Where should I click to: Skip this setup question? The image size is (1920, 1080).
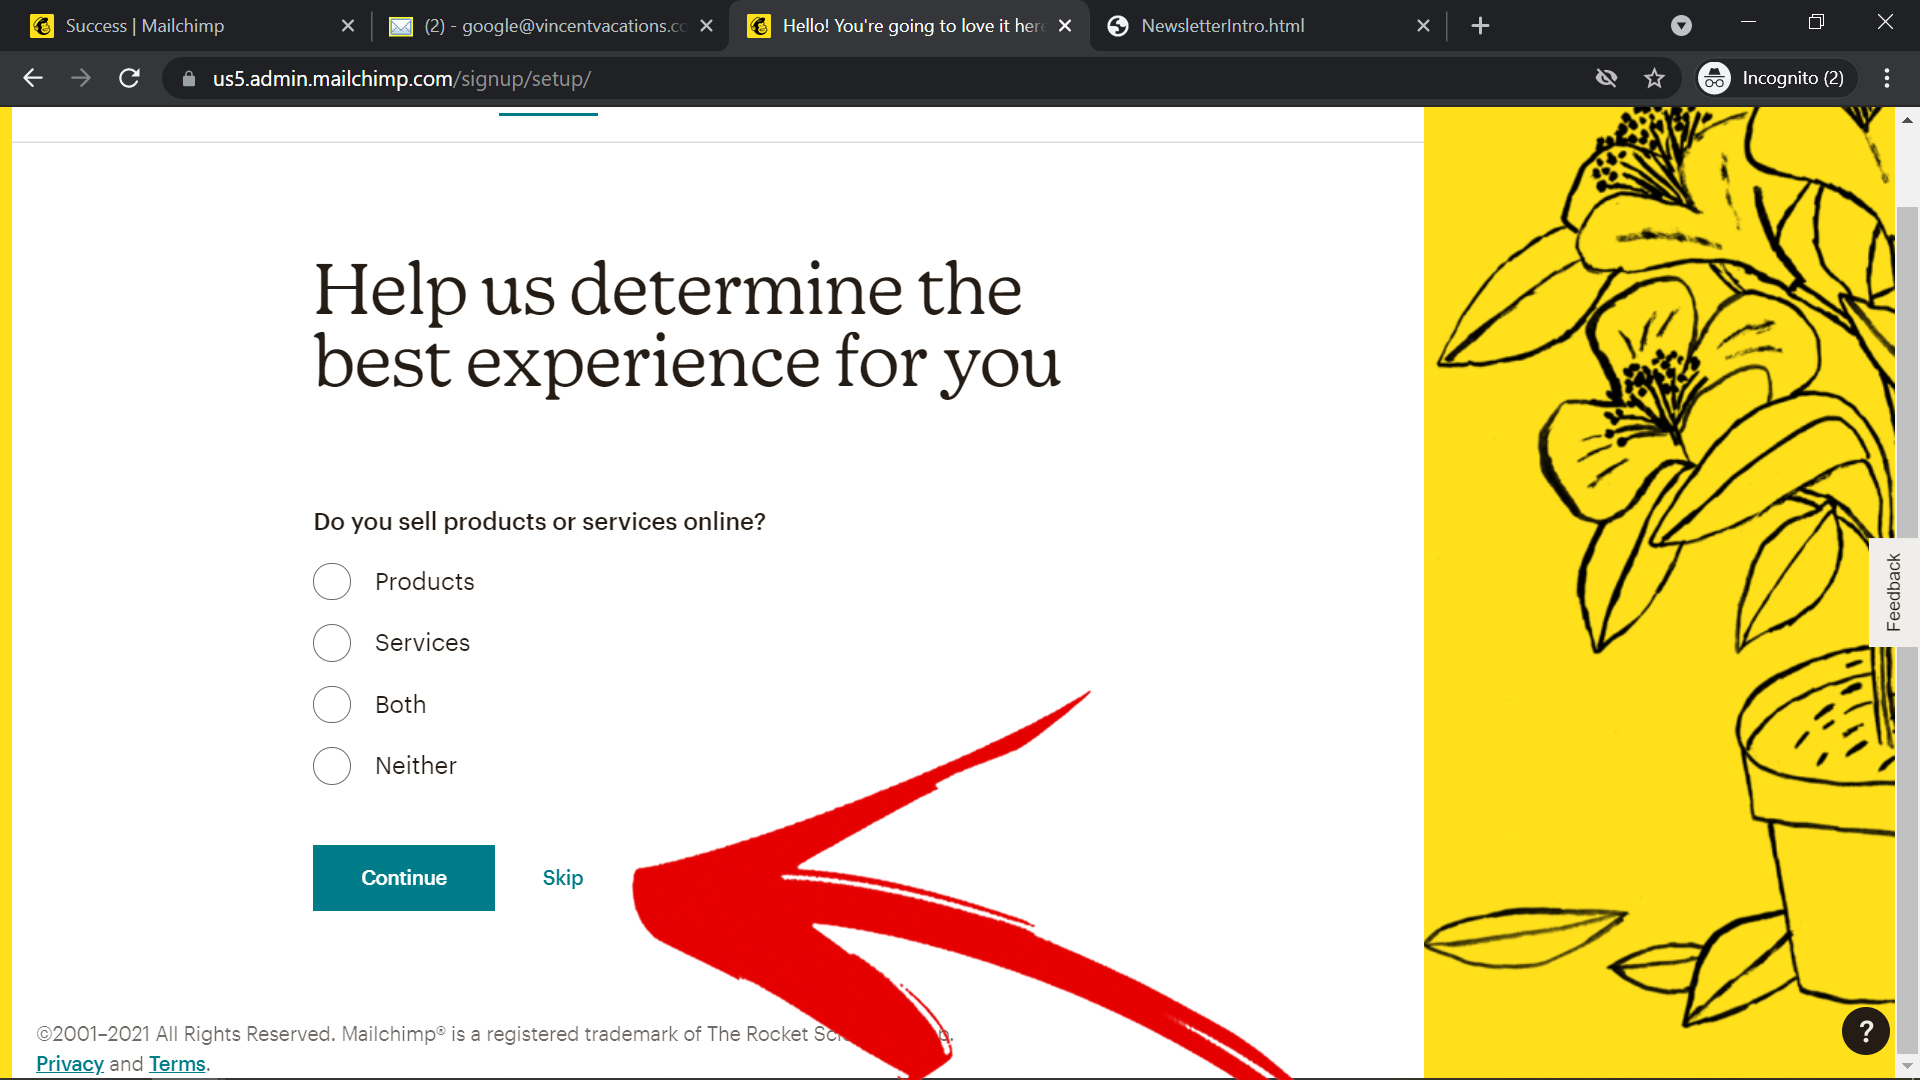pos(563,878)
